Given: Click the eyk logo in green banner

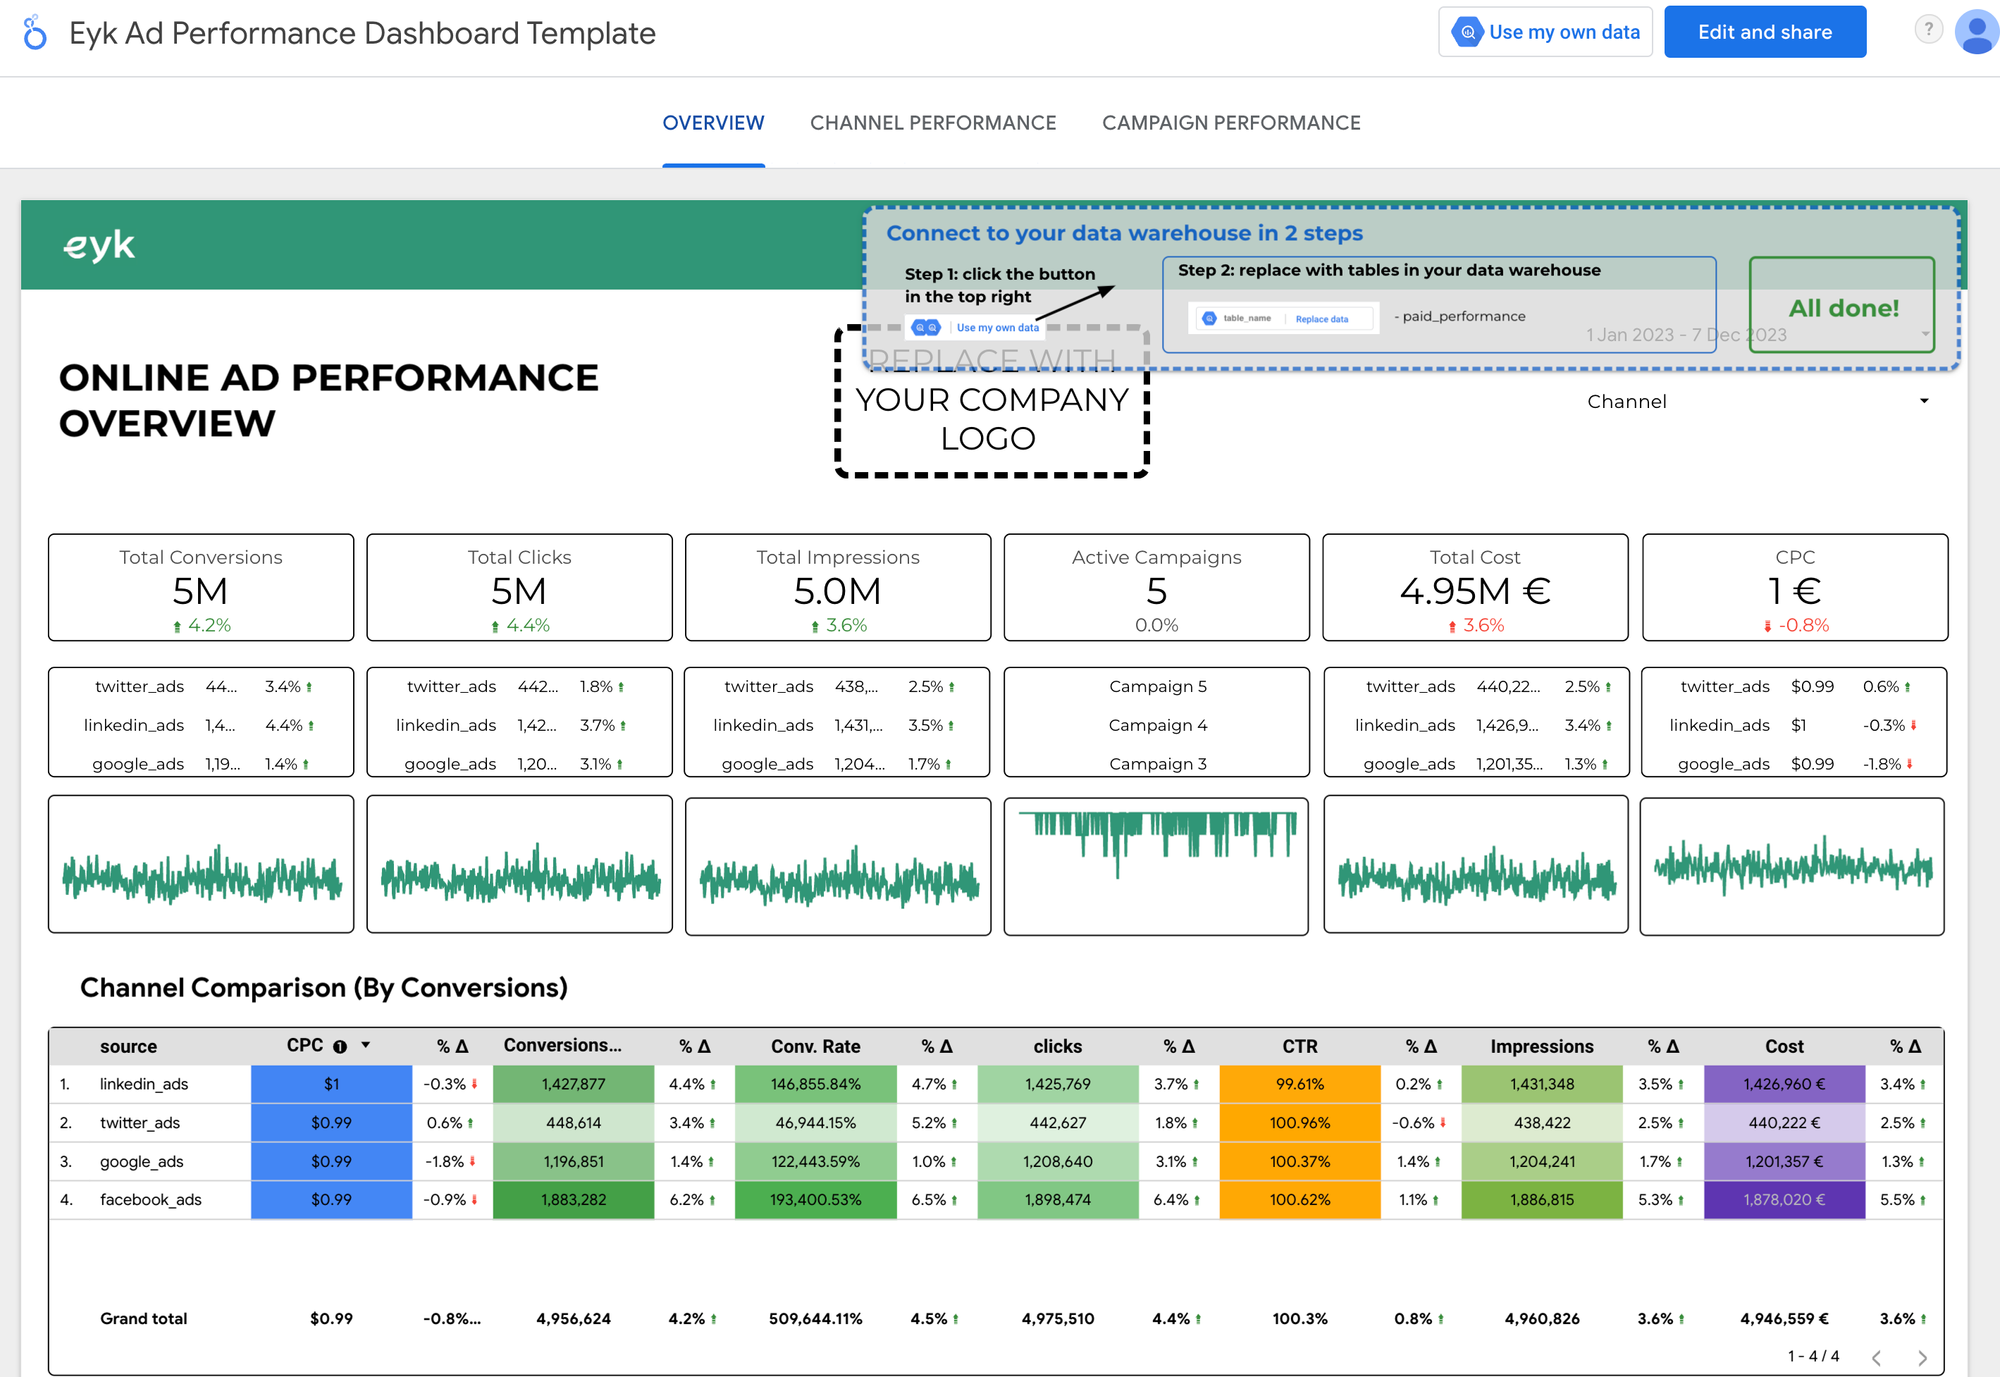Looking at the screenshot, I should (x=99, y=245).
